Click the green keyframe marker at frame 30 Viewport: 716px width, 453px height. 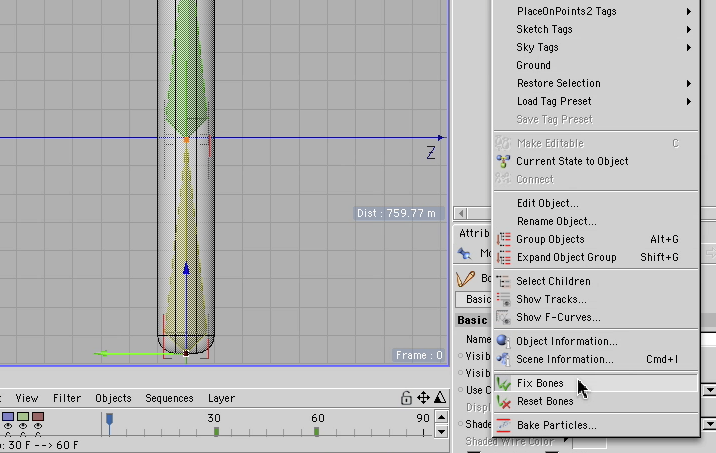(216, 431)
